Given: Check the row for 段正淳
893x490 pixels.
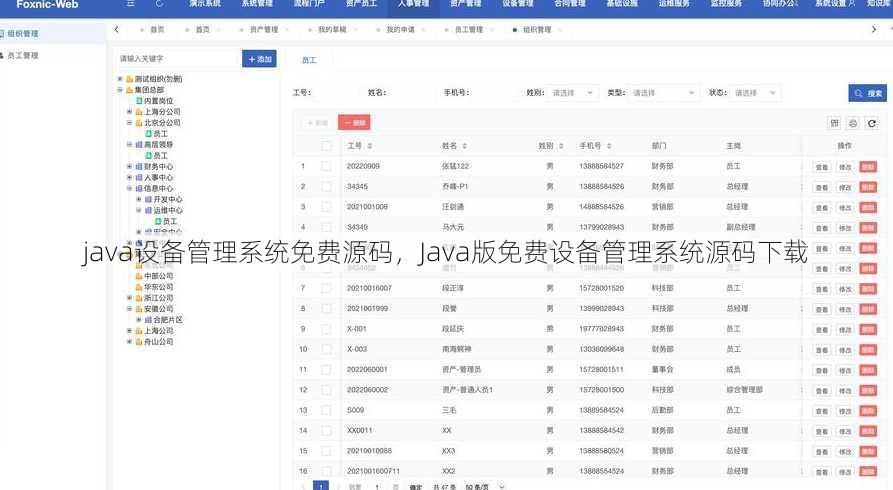Looking at the screenshot, I should (x=326, y=288).
